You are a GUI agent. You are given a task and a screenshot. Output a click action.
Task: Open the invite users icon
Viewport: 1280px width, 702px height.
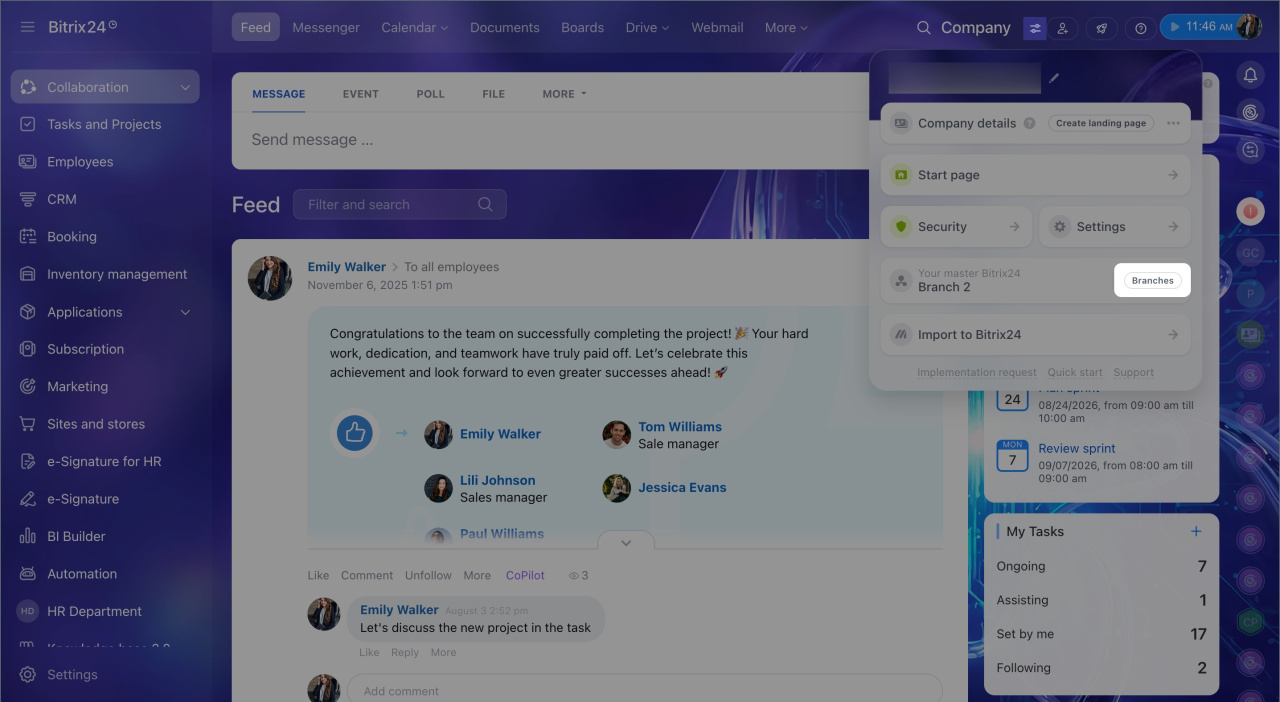(x=1063, y=28)
